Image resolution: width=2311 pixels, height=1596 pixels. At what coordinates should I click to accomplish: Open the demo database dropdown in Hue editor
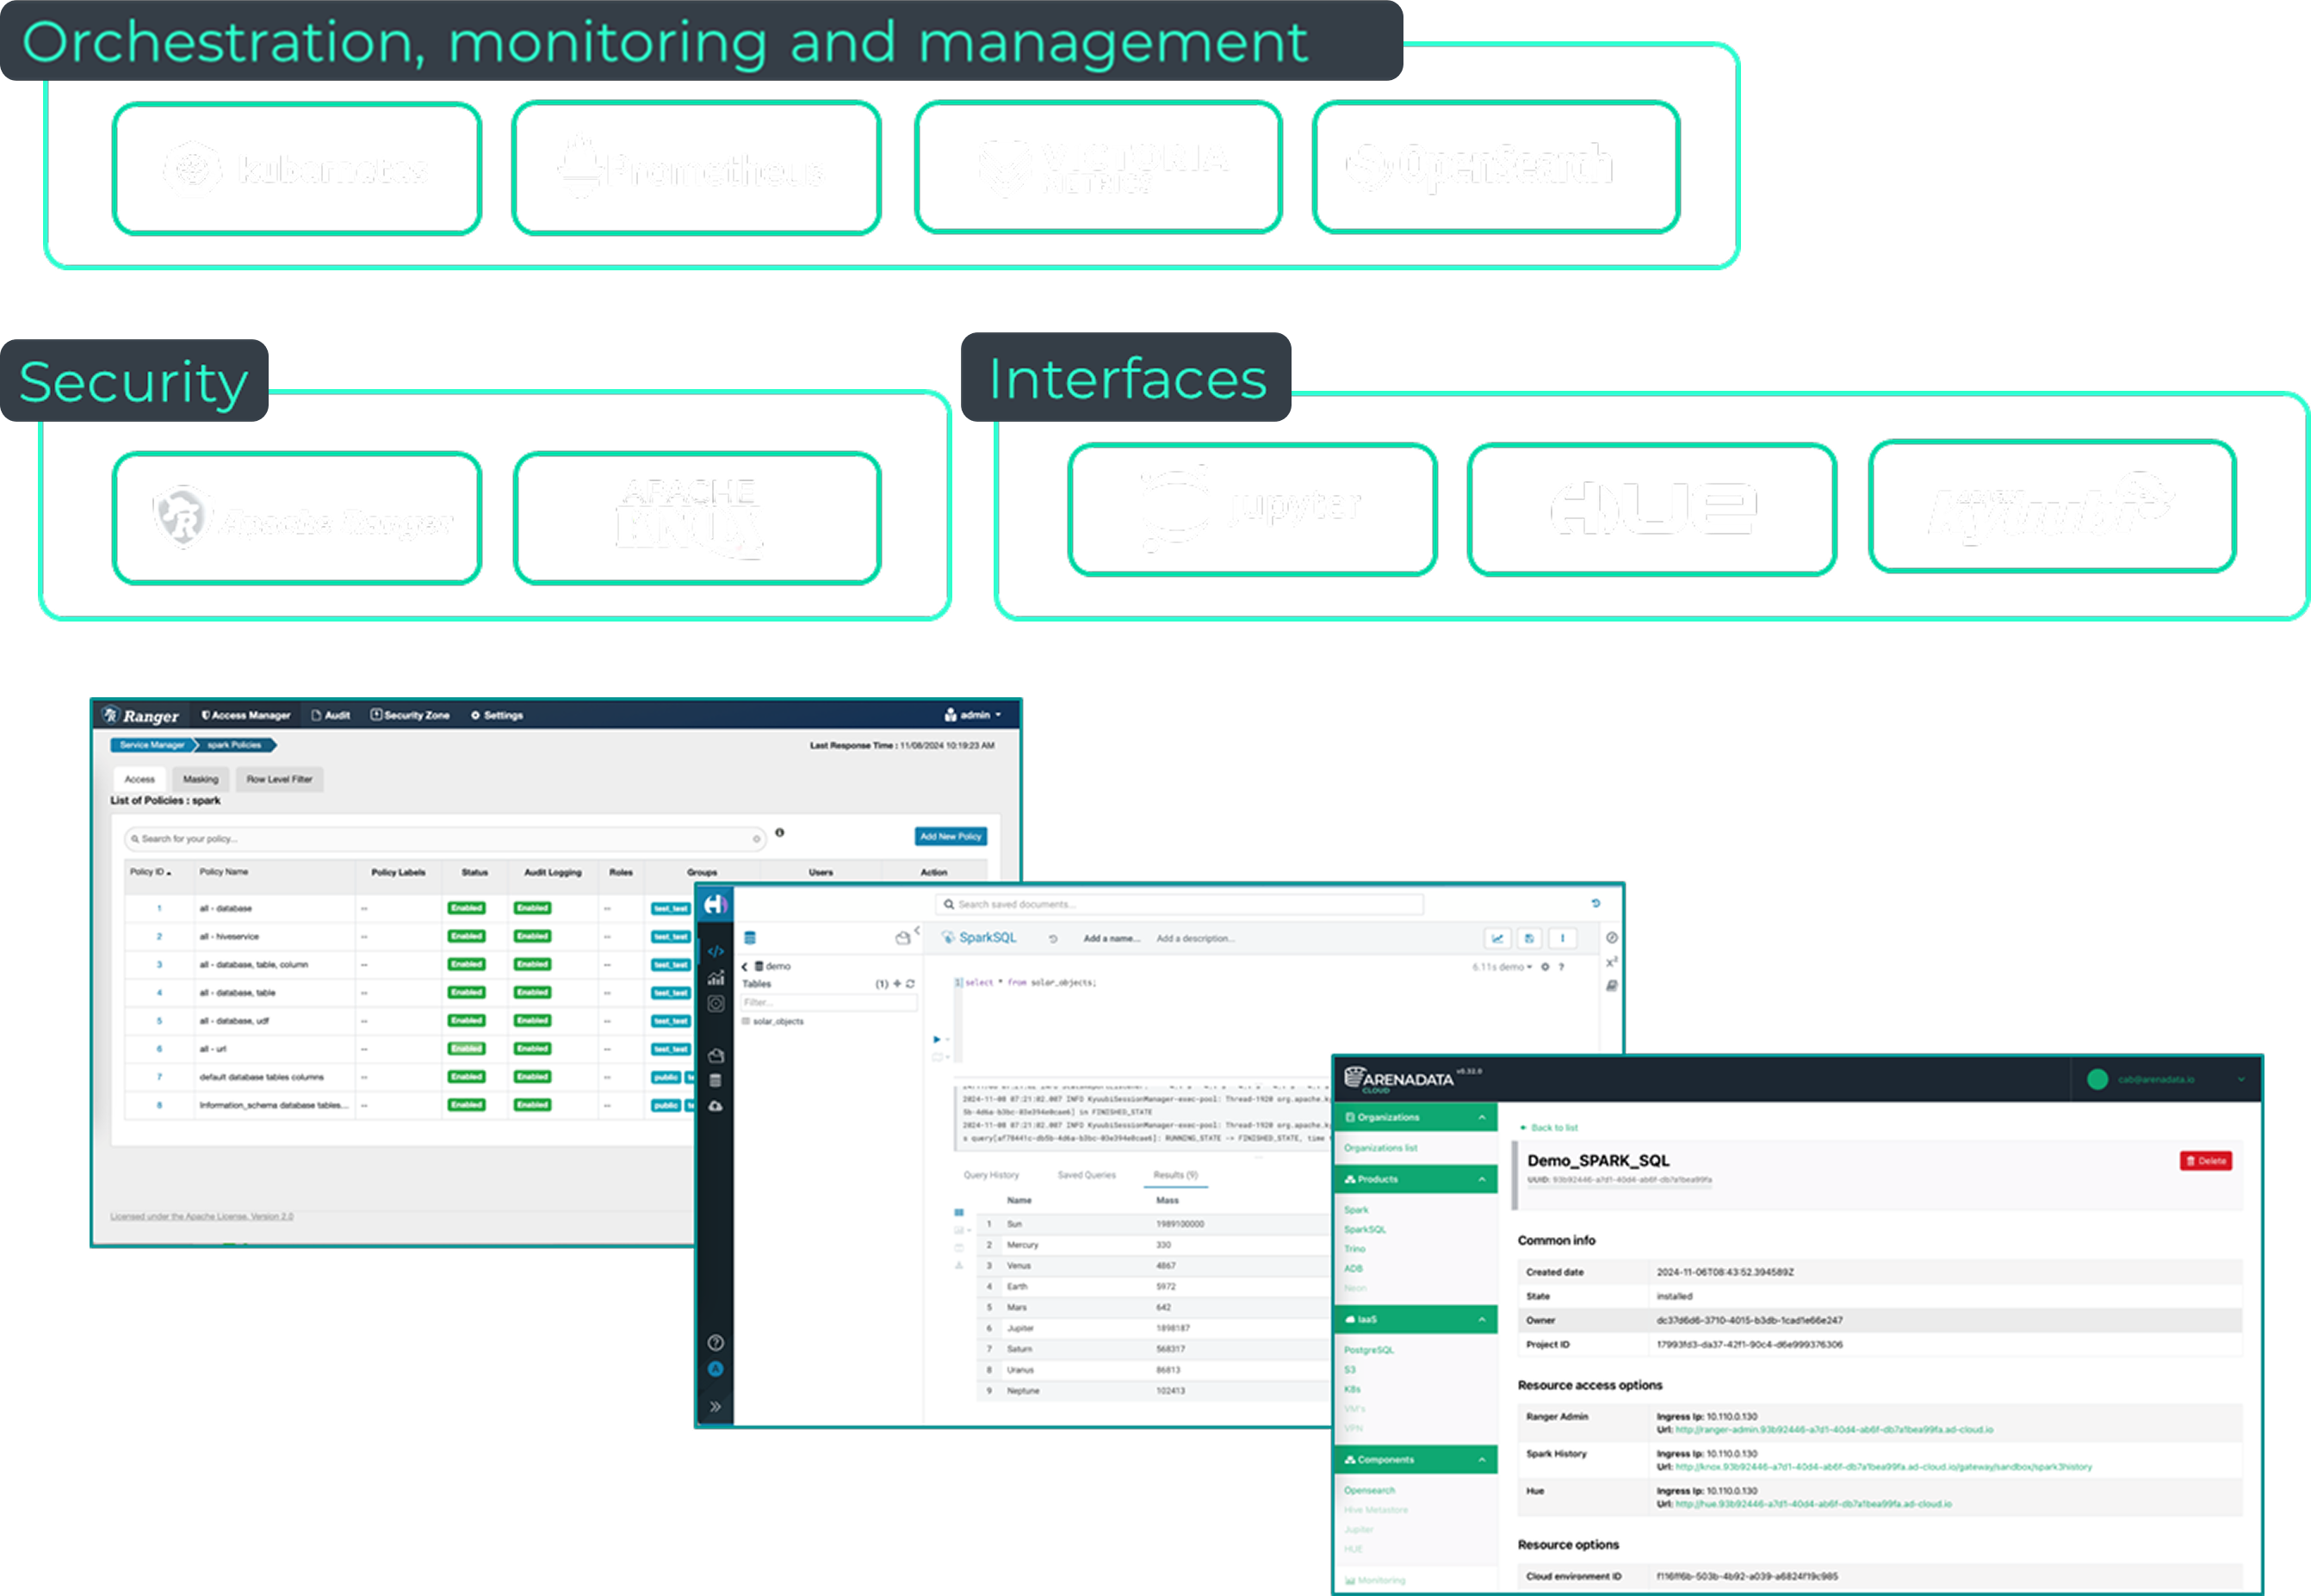point(1516,967)
